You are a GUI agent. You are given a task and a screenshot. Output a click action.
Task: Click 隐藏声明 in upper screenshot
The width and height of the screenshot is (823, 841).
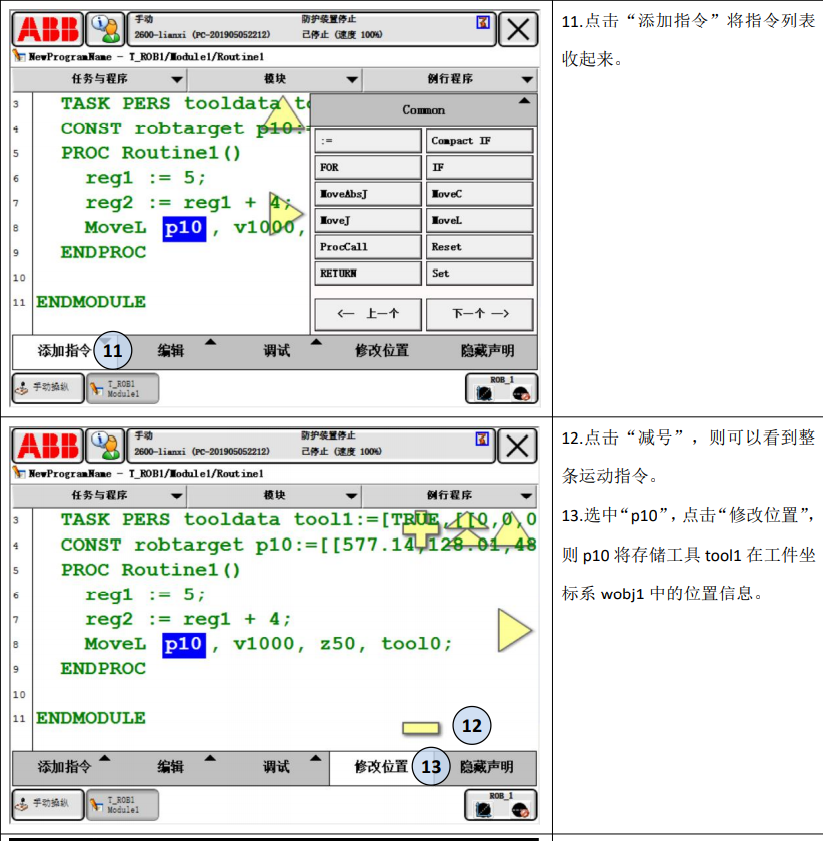[x=487, y=351]
